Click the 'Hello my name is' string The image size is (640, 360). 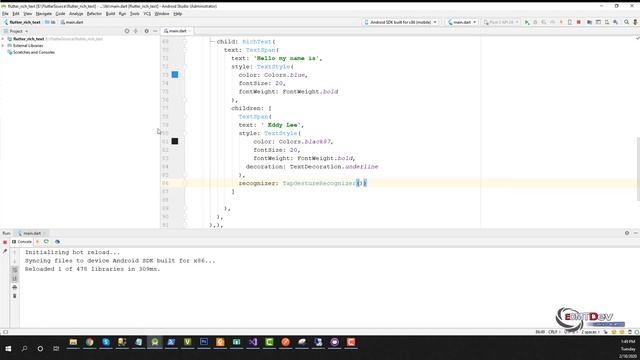(x=286, y=58)
